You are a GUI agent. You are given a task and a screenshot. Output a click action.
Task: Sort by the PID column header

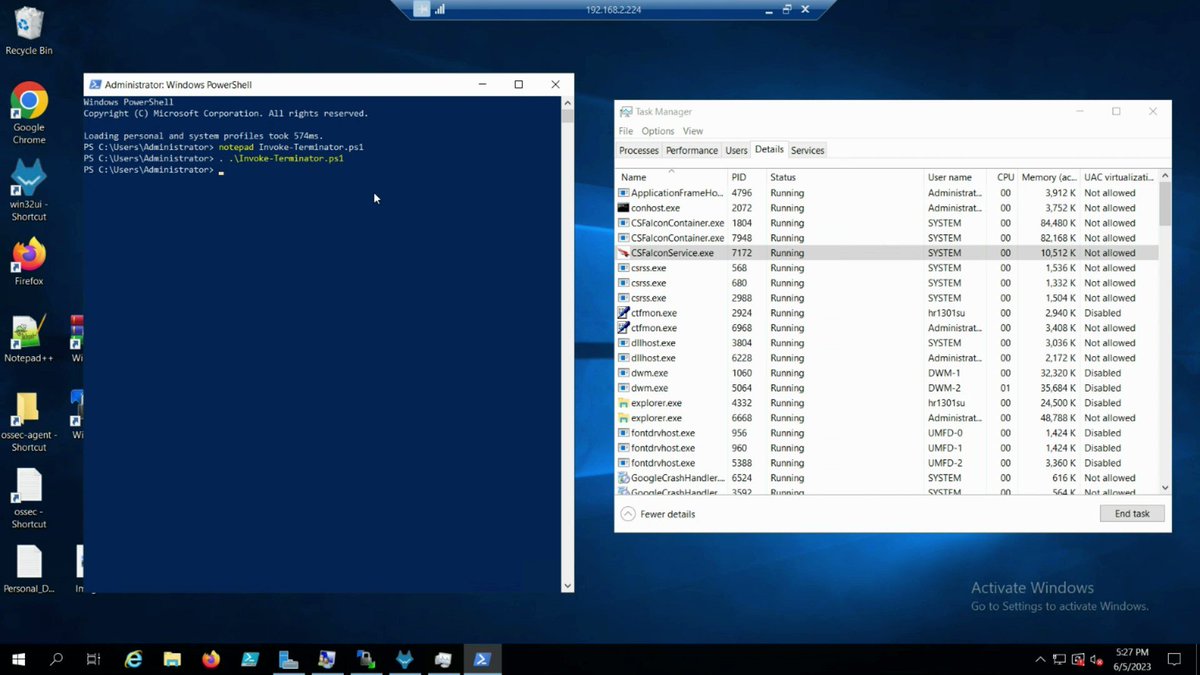pyautogui.click(x=746, y=176)
